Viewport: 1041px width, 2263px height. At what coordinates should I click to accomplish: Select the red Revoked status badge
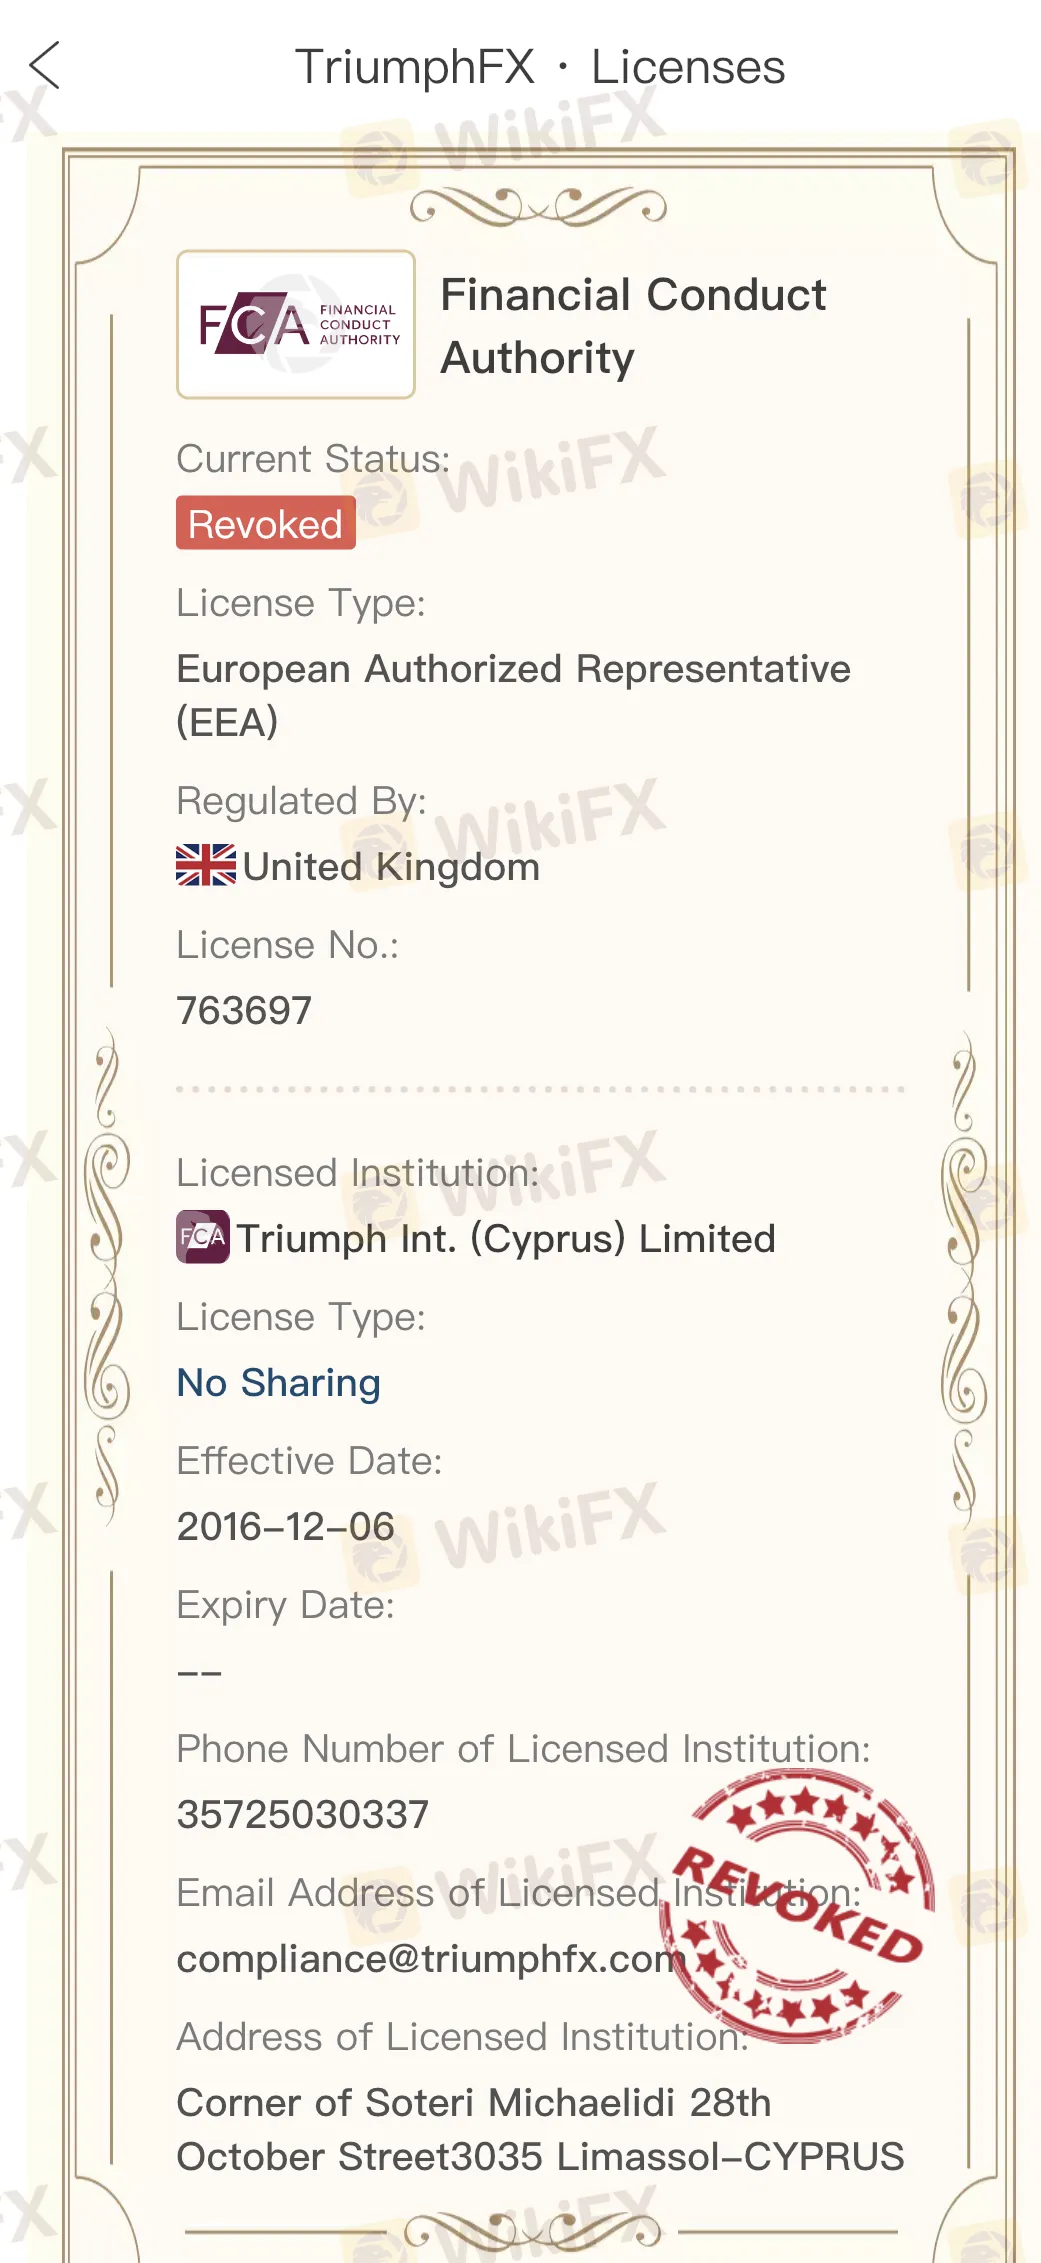tap(266, 523)
